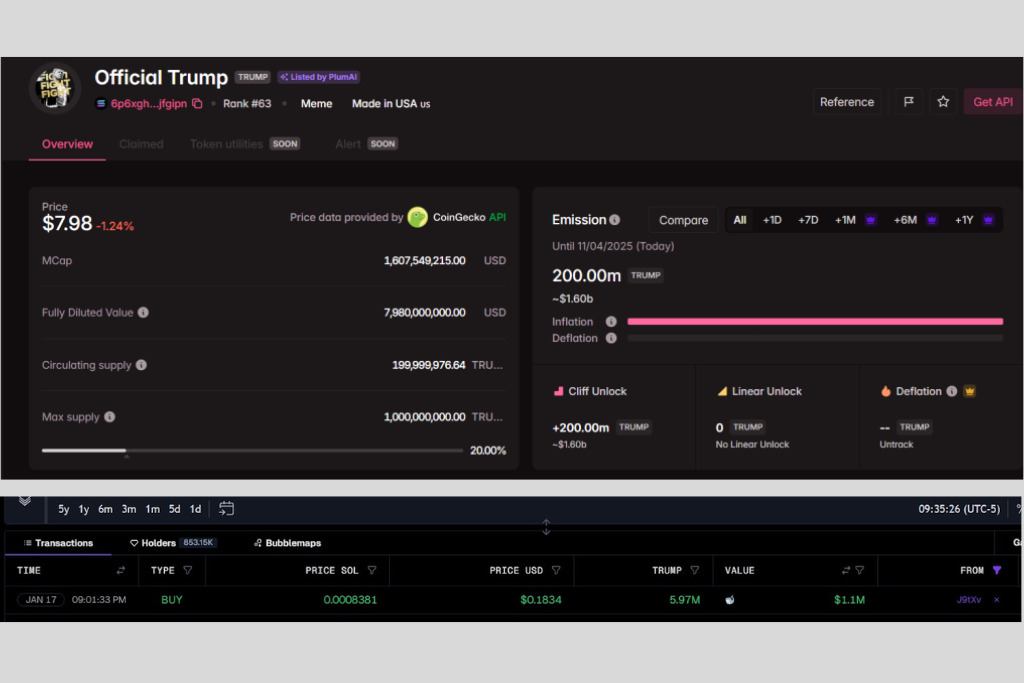1024x683 pixels.
Task: Click the Linear Unlock triangle icon
Action: (722, 391)
